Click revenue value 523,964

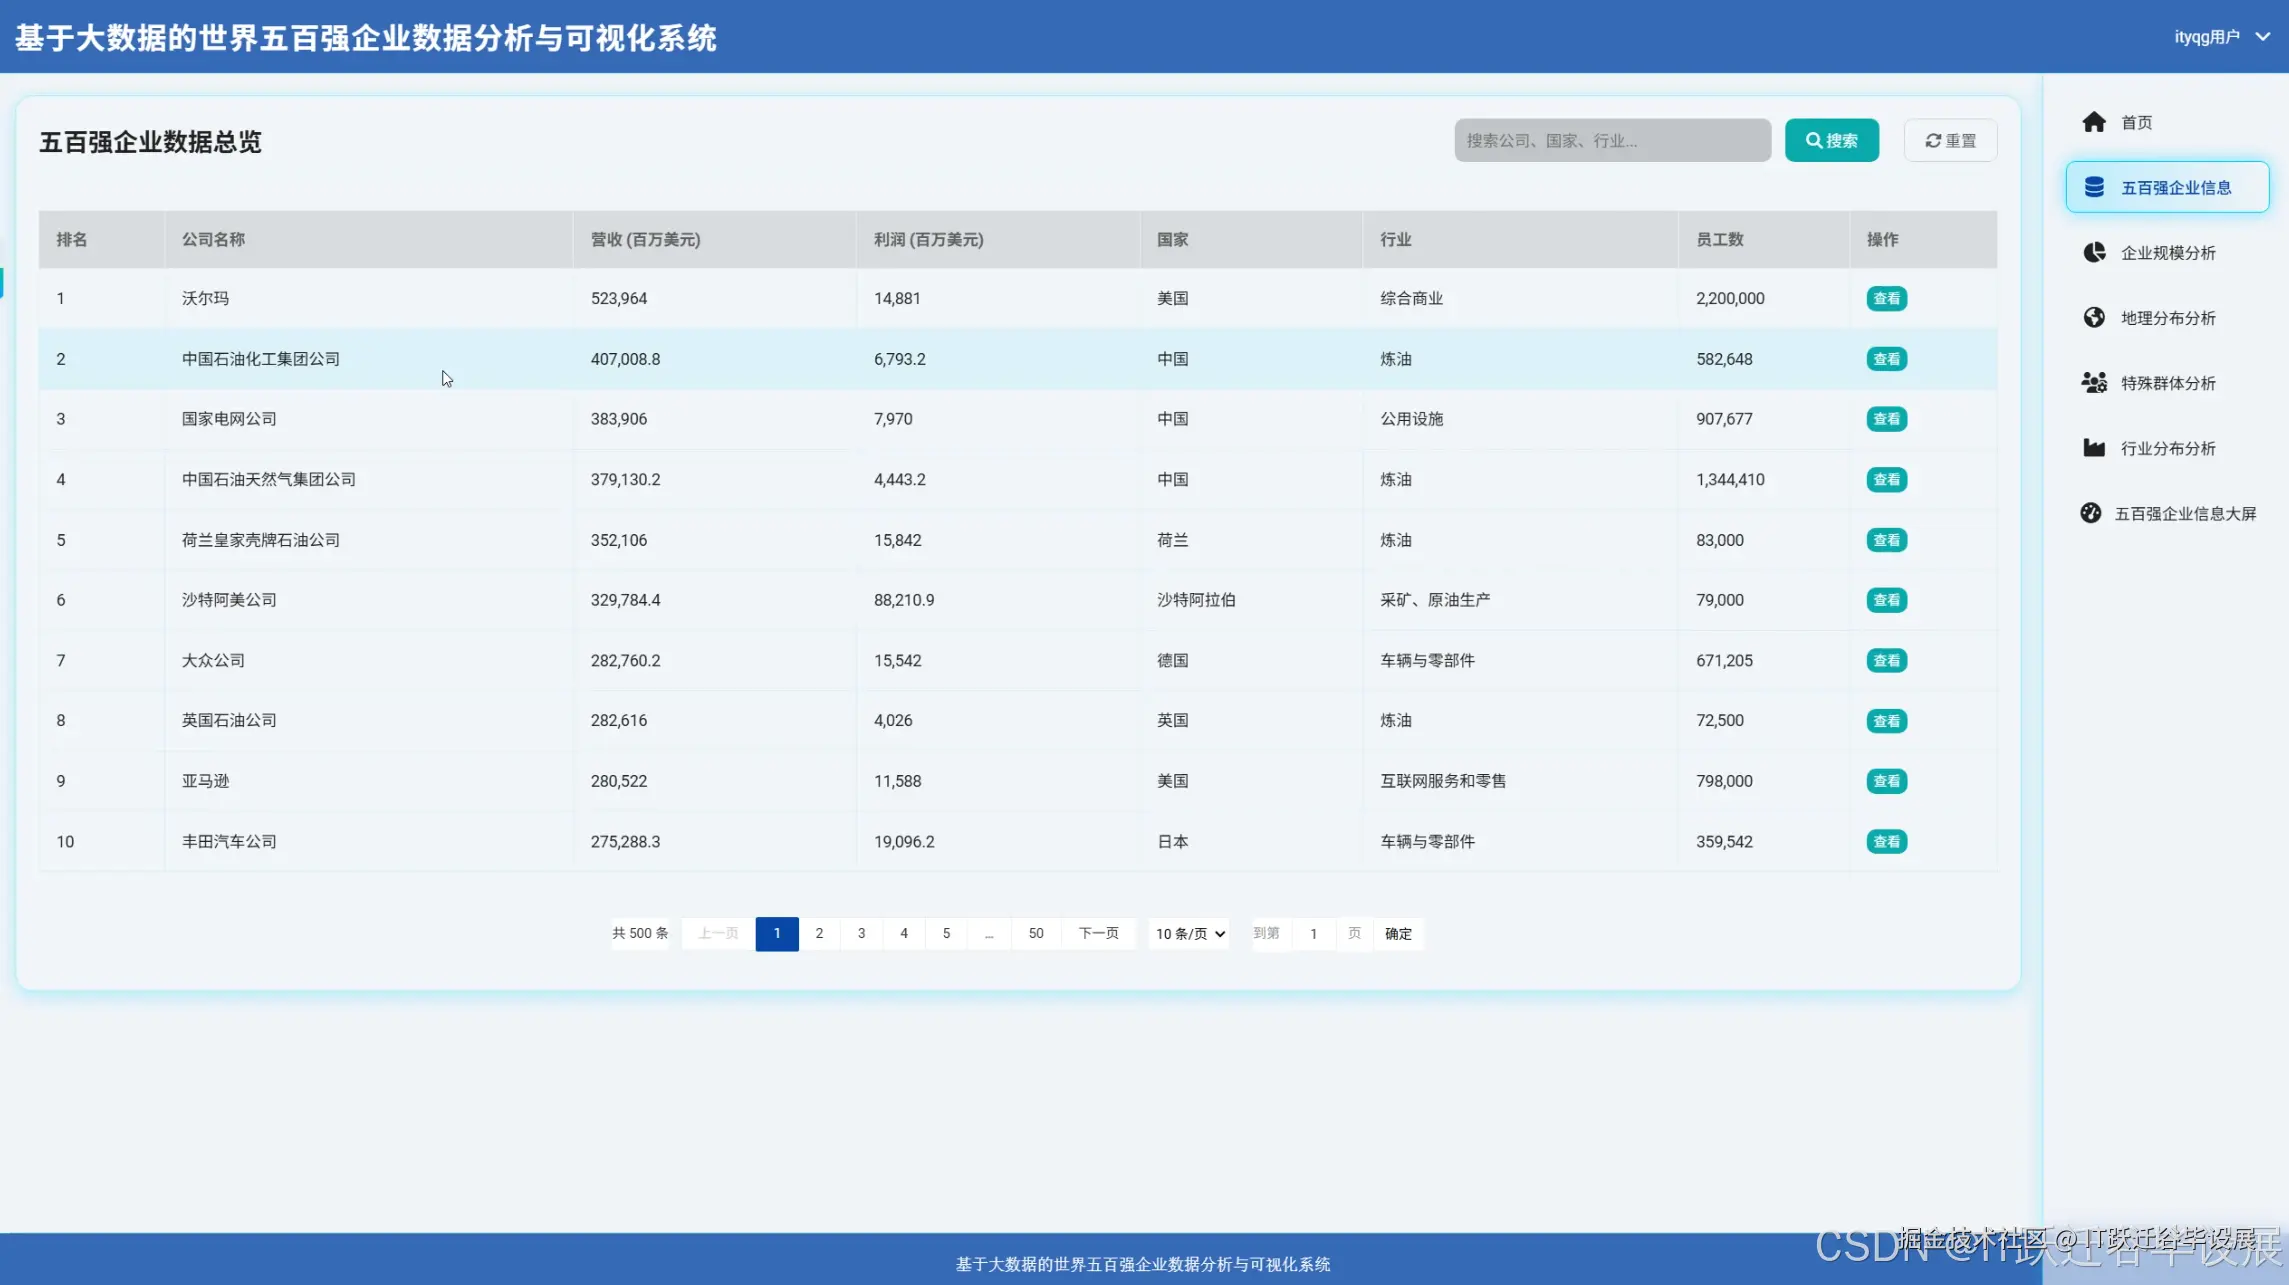click(x=619, y=298)
